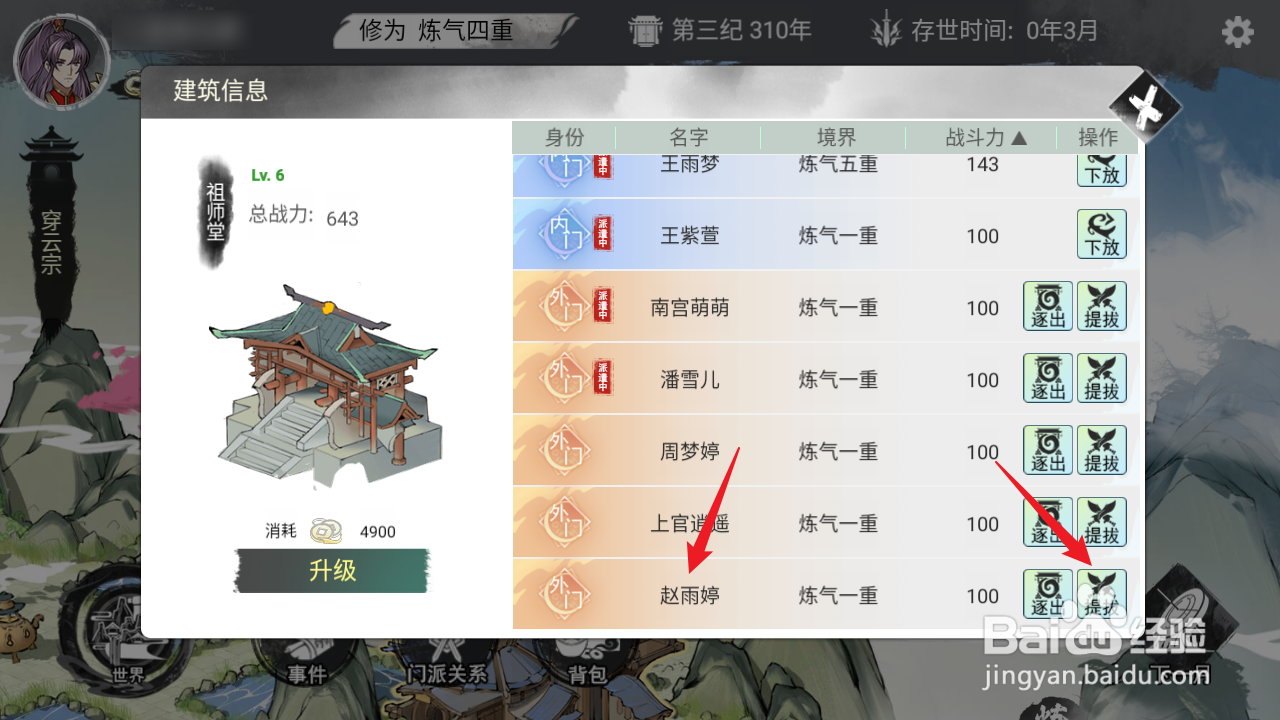The image size is (1280, 720).
Task: Select the 周梦婷 member row name
Action: 689,451
